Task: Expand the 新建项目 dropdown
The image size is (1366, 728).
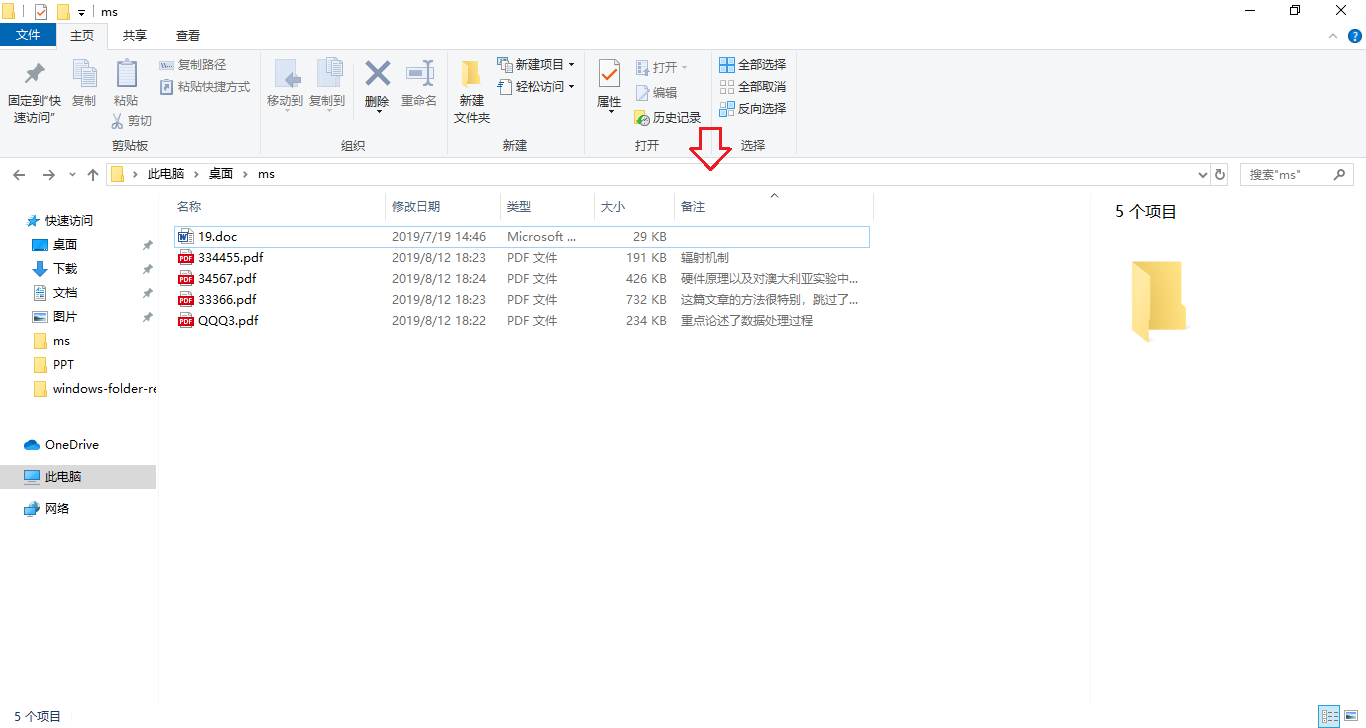Action: (570, 64)
